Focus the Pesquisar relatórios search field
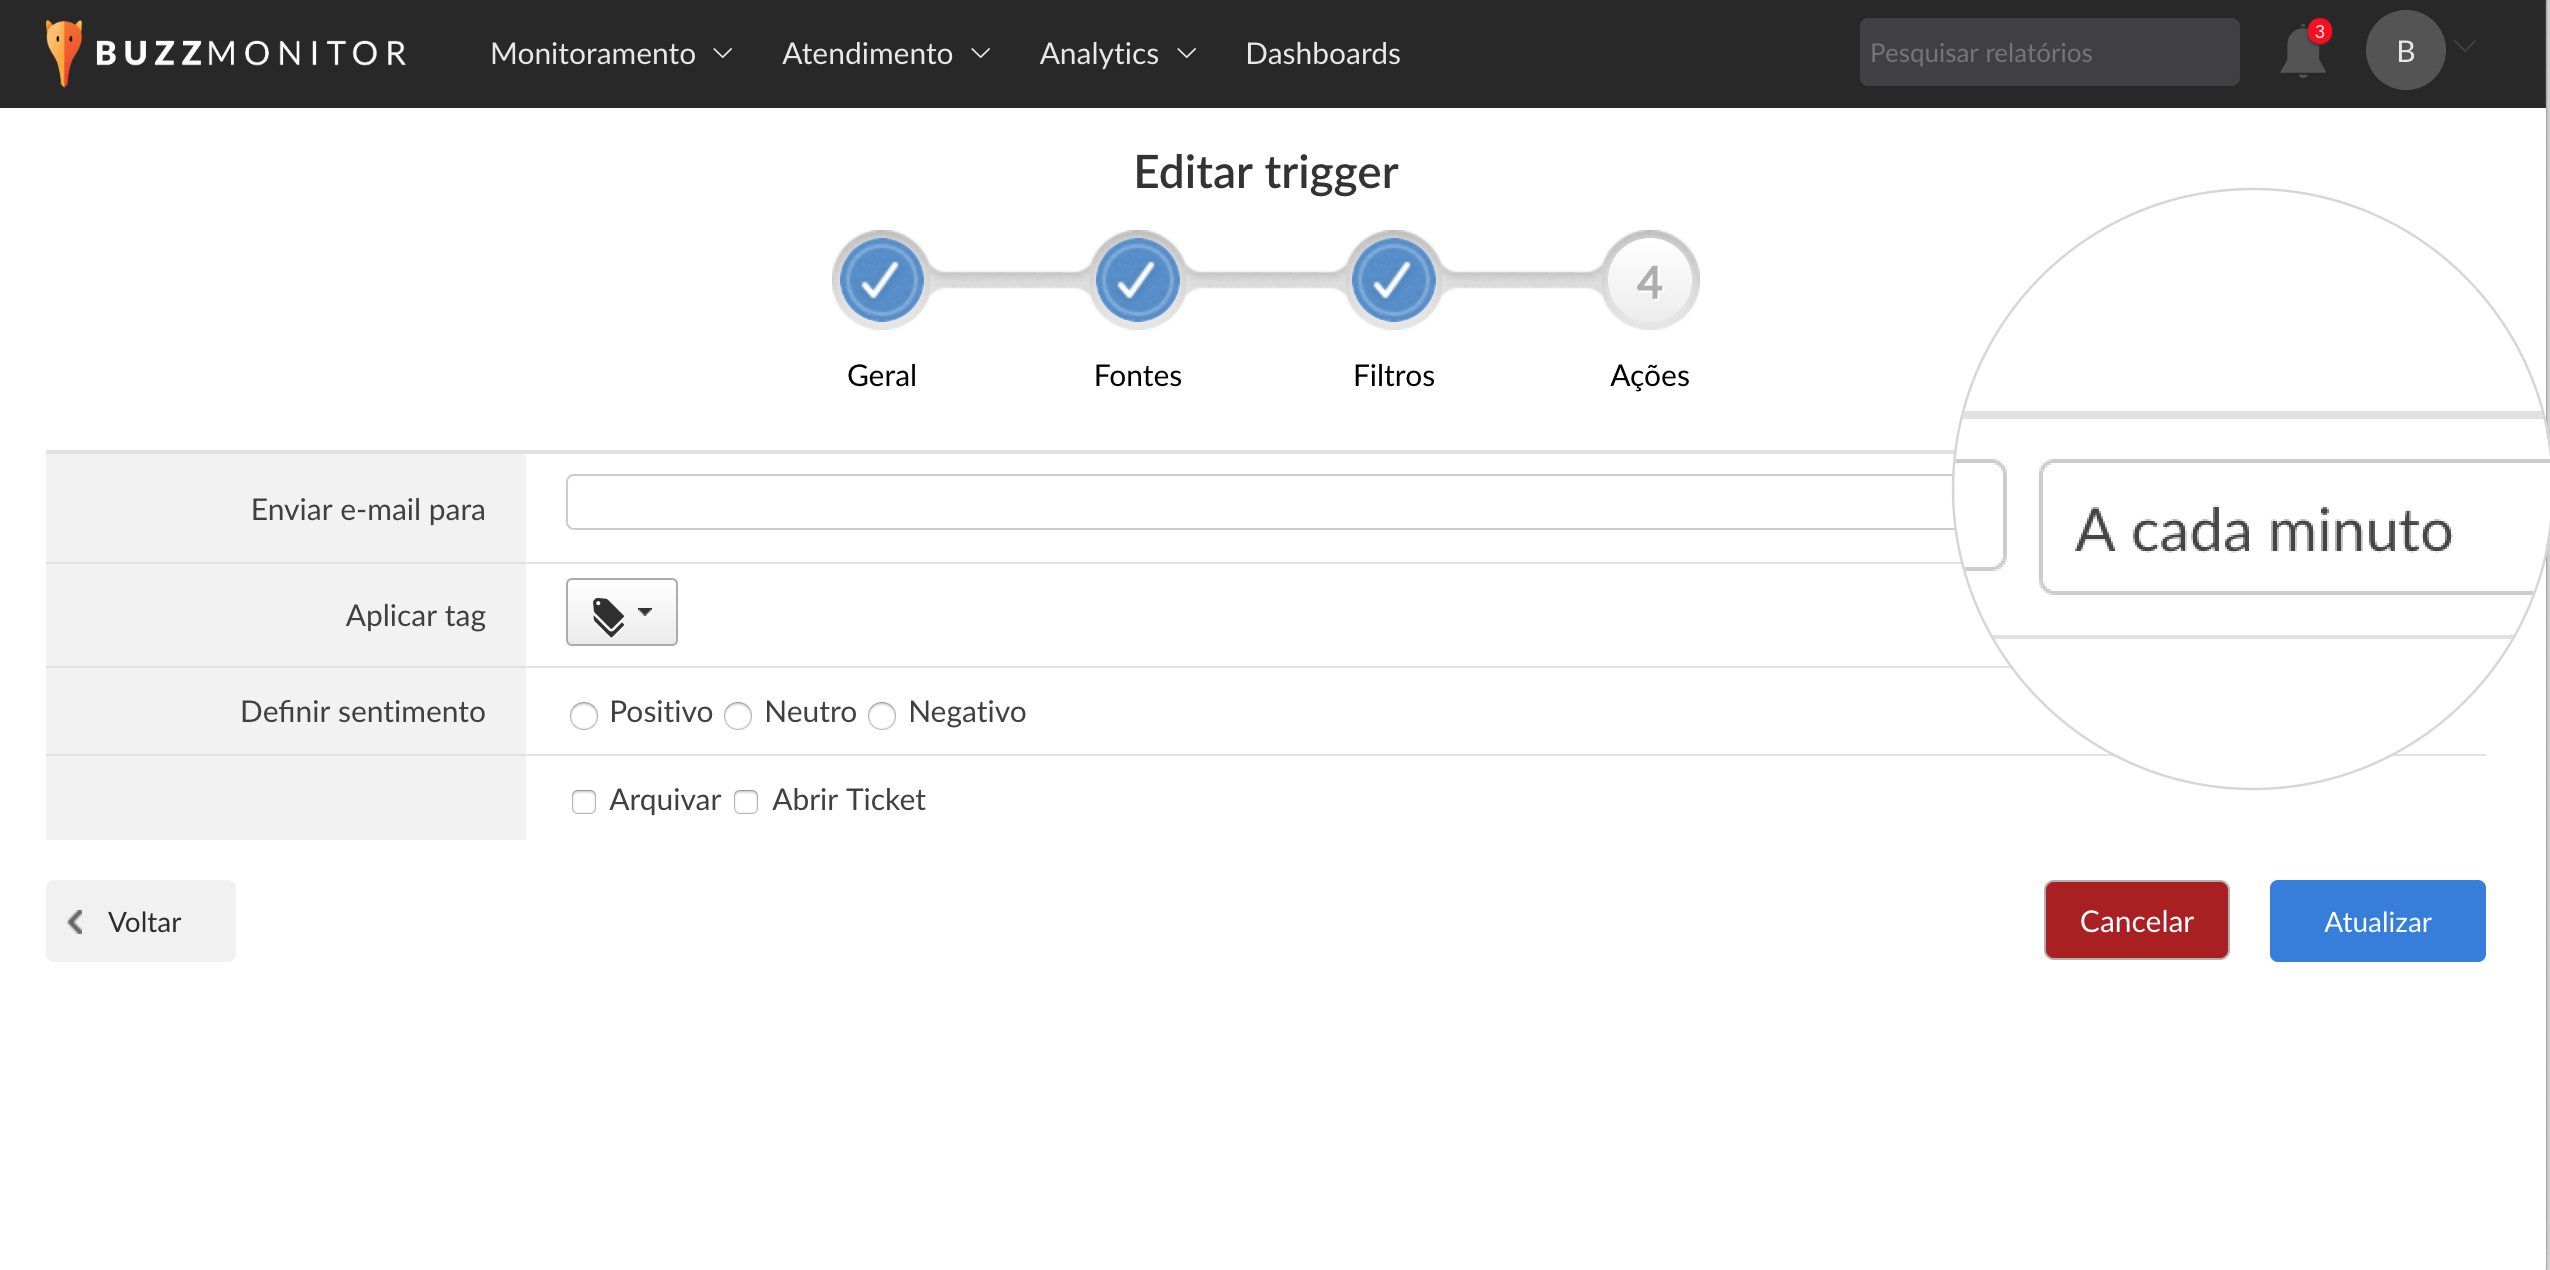 coord(2048,53)
